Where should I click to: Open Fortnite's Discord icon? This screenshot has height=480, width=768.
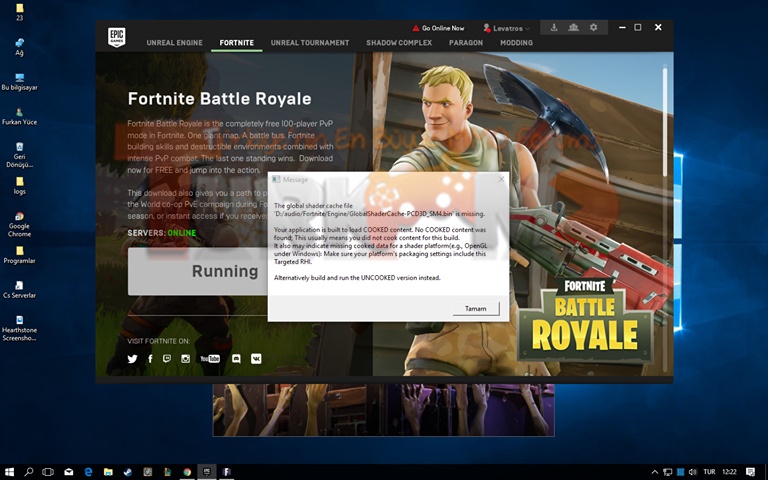tap(236, 359)
